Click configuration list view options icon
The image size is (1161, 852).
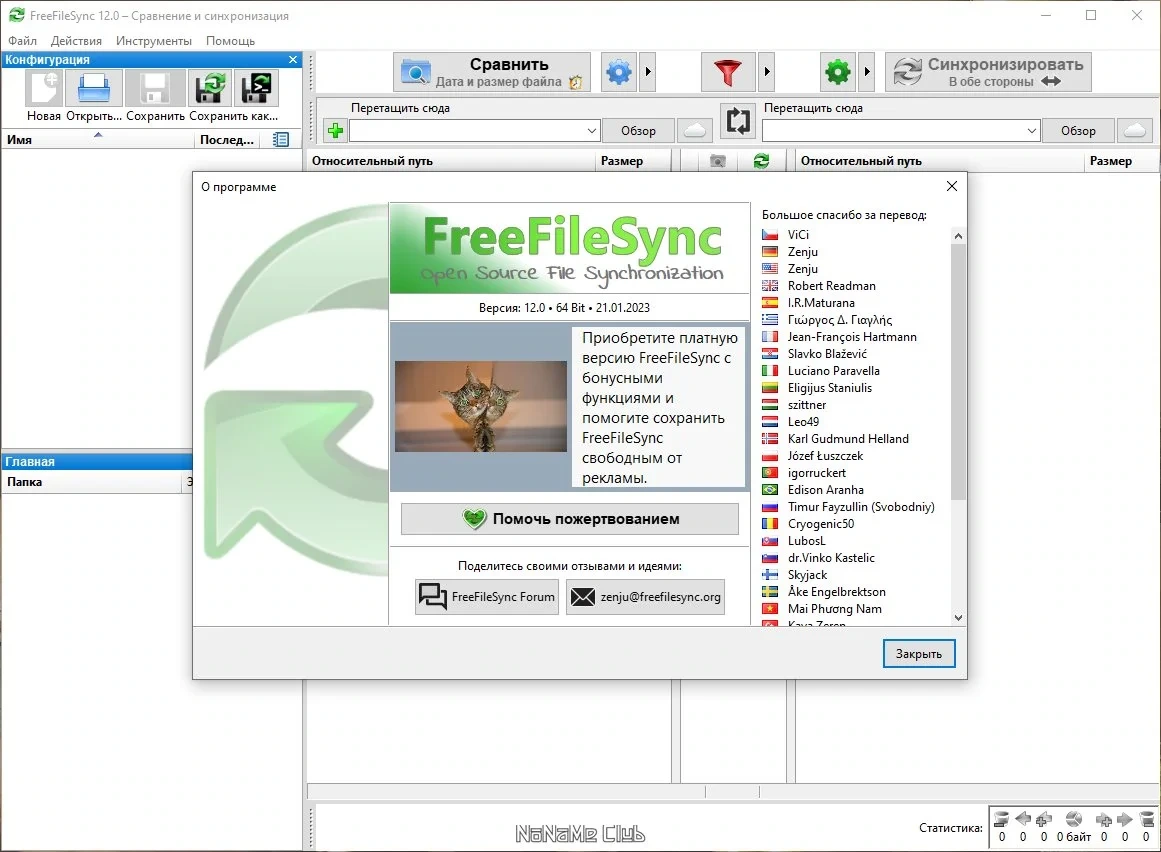coord(281,139)
